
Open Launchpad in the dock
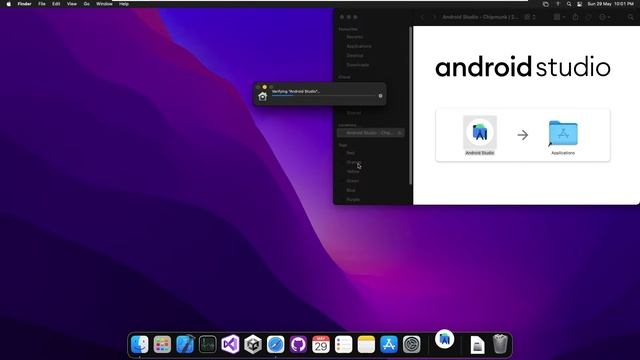pyautogui.click(x=162, y=344)
